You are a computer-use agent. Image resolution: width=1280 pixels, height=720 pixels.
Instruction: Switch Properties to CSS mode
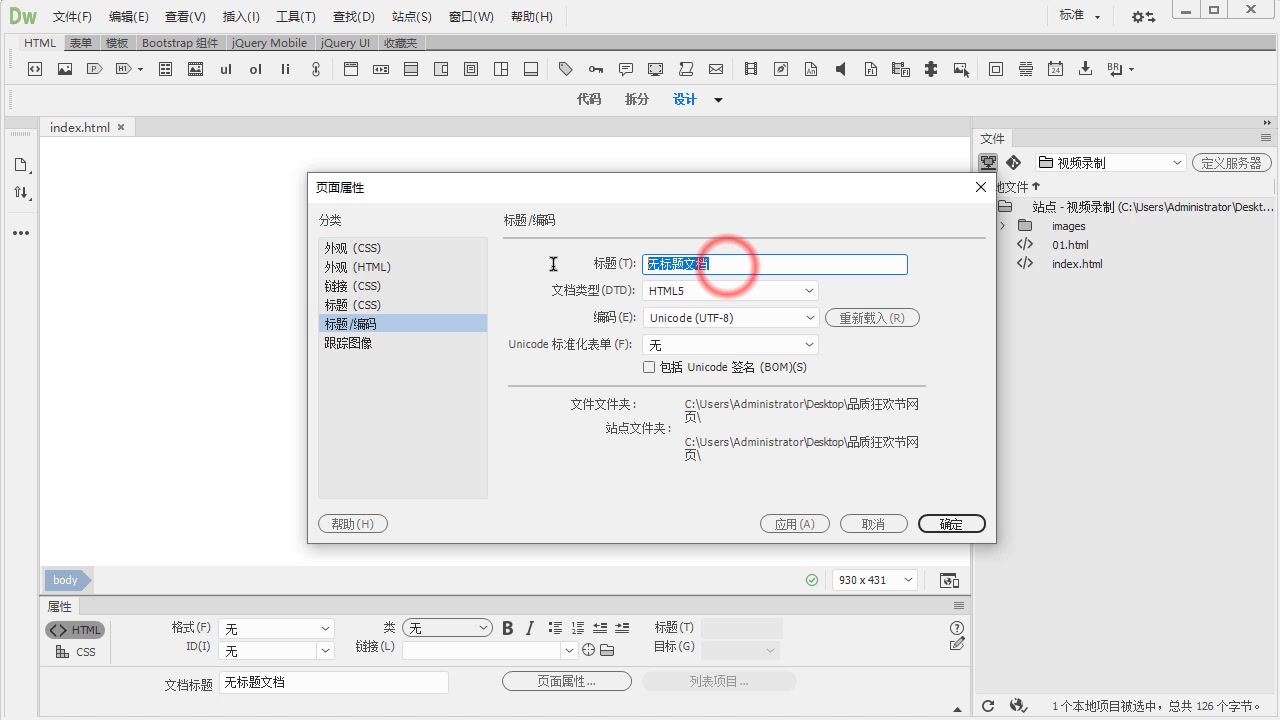coord(75,652)
